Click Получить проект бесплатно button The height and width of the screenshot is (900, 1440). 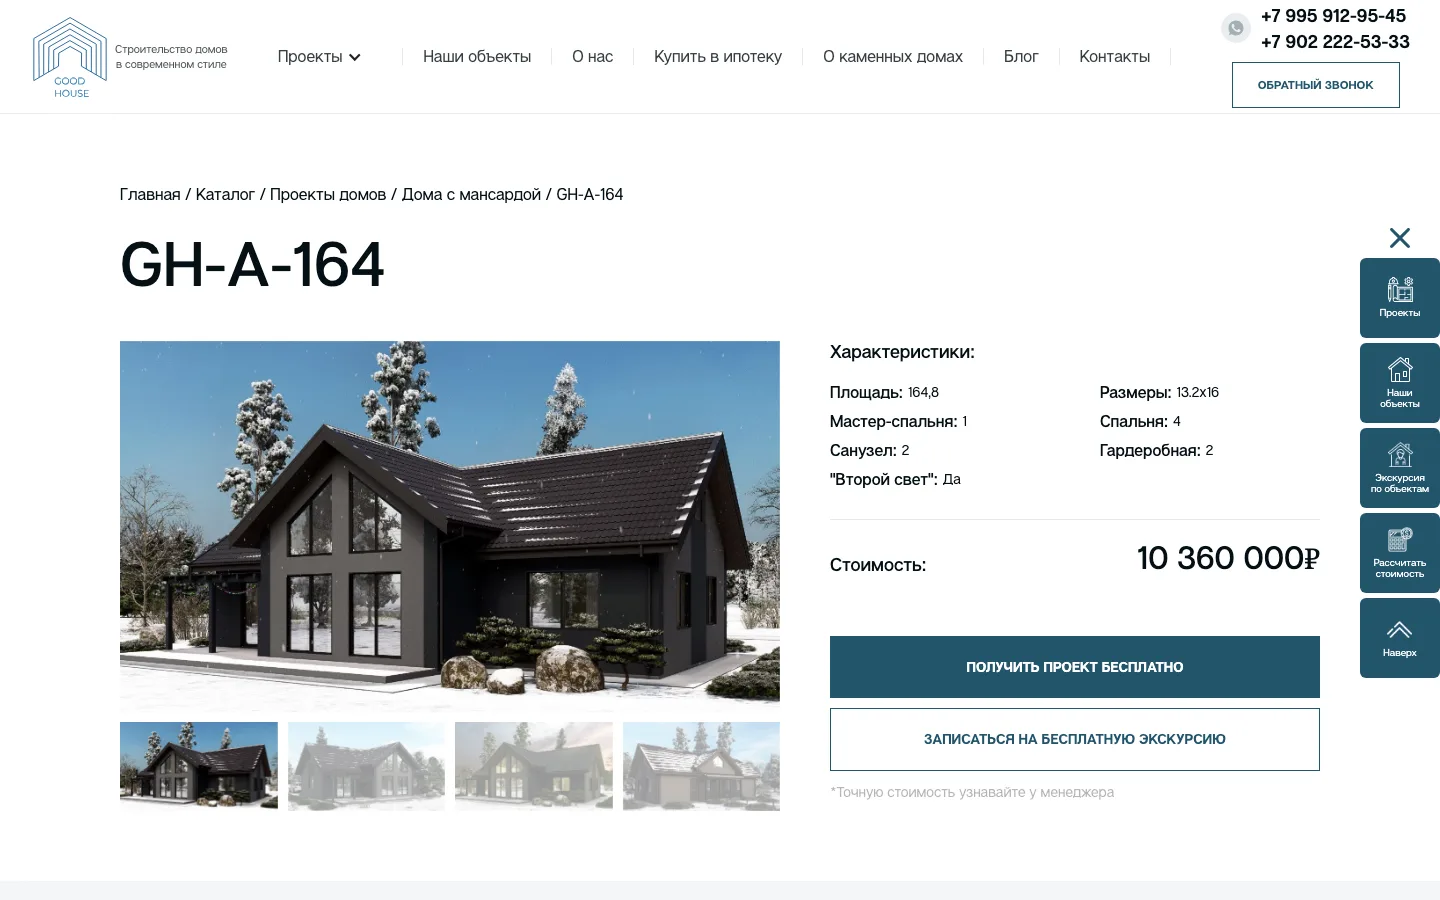(x=1075, y=667)
